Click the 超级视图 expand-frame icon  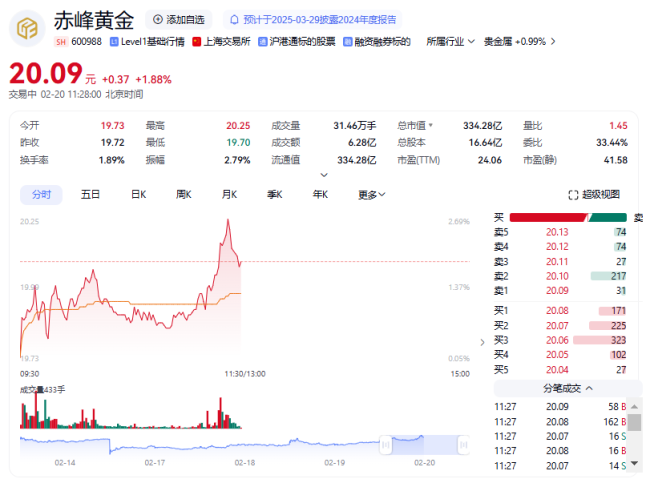(573, 195)
